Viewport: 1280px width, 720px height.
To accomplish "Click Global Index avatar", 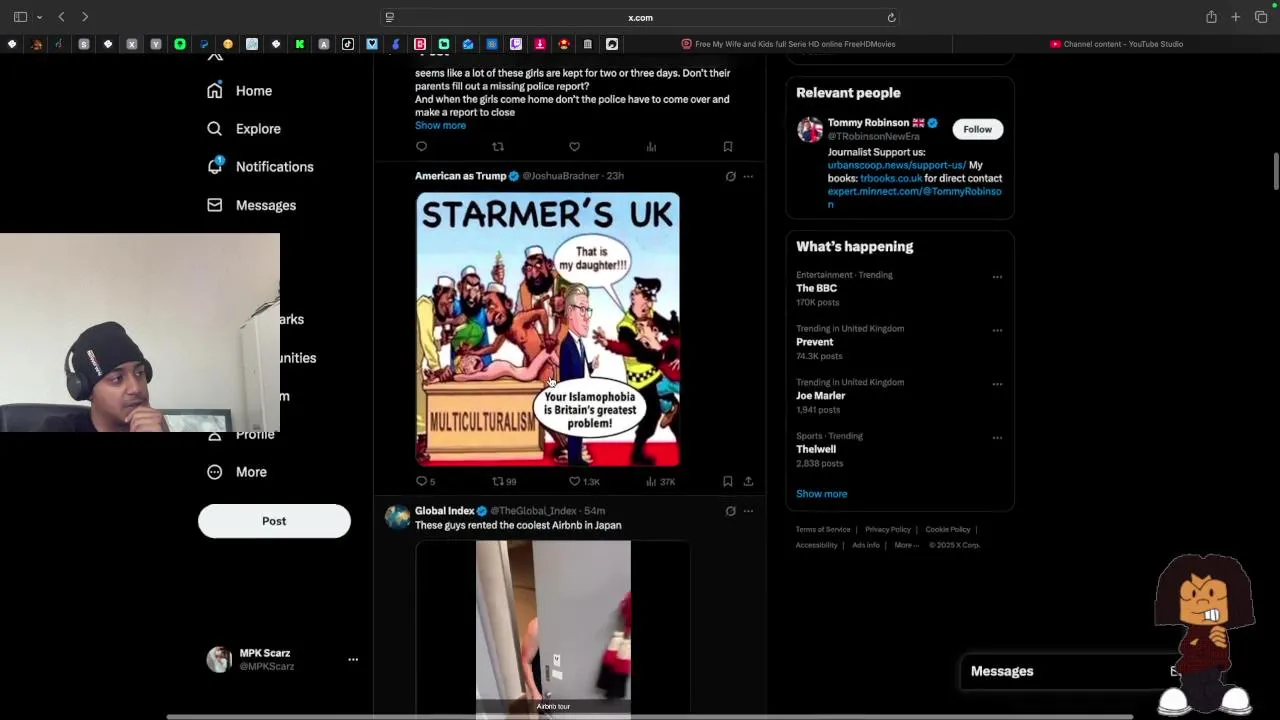I will [x=398, y=517].
